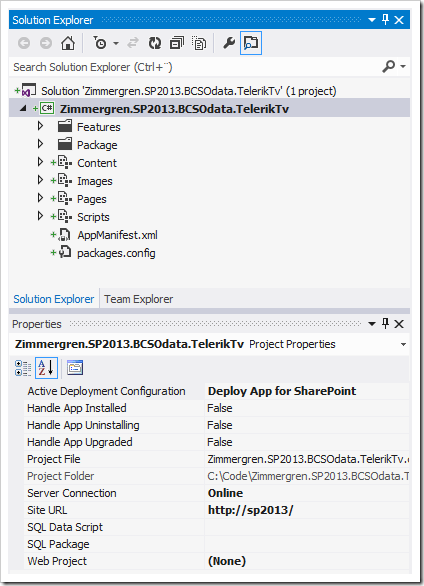Screen dimensions: 424x586
Task: Expand the Features folder
Action: coord(40,126)
